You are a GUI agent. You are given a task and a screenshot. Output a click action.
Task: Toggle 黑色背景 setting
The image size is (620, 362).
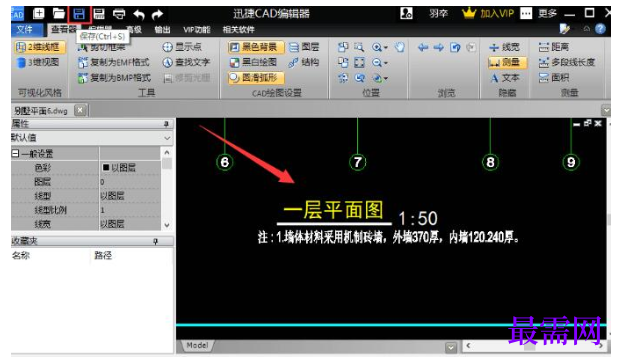click(255, 47)
